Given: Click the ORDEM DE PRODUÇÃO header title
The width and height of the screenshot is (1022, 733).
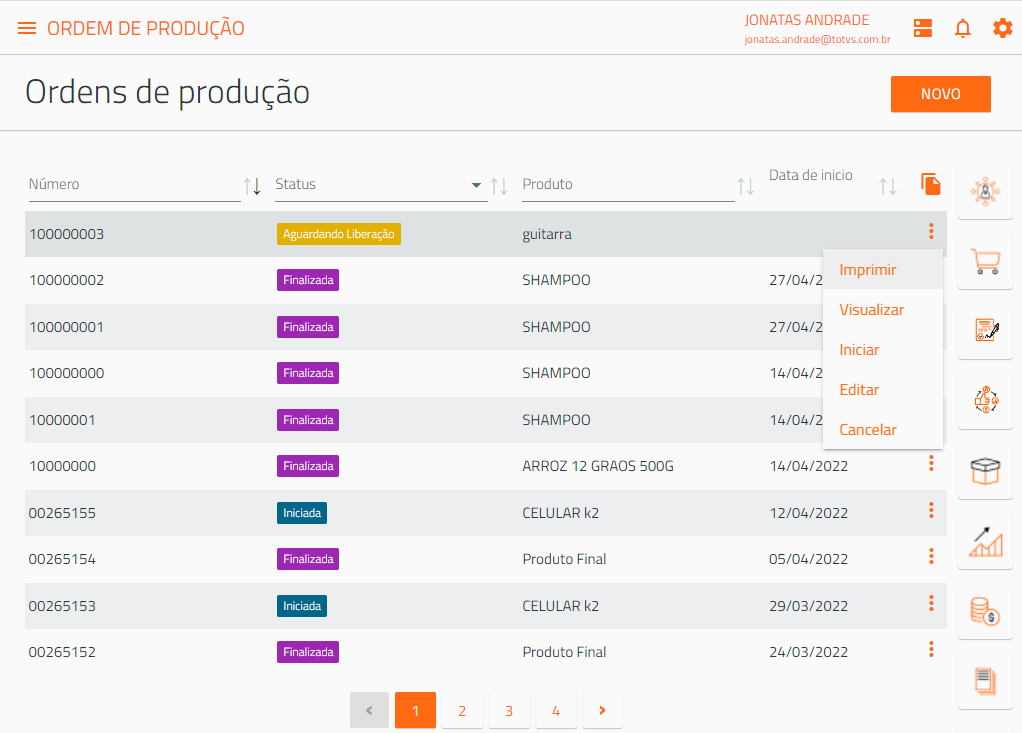Looking at the screenshot, I should coord(146,29).
